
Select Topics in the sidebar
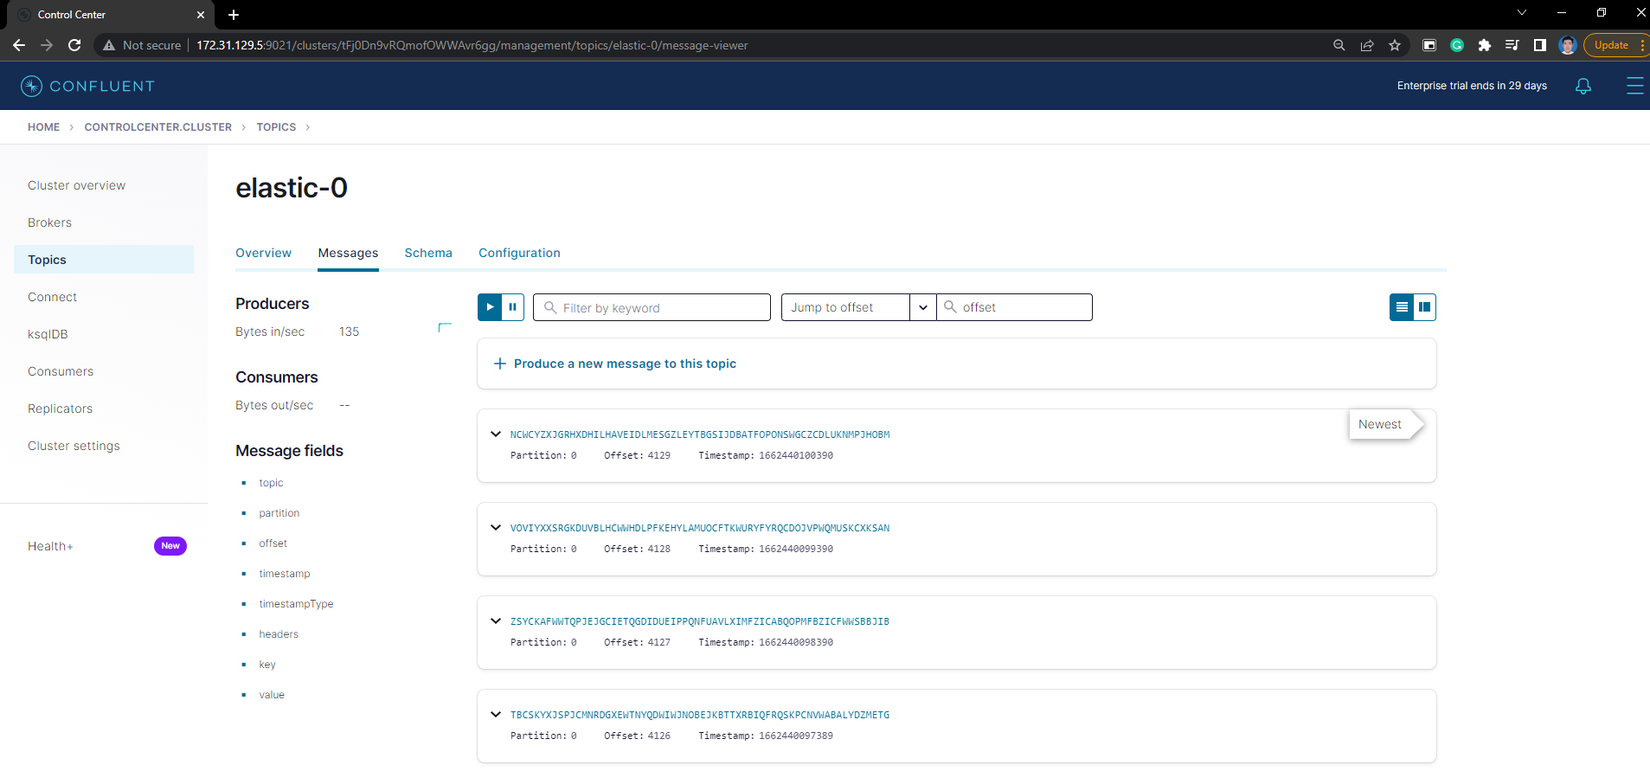(x=104, y=259)
